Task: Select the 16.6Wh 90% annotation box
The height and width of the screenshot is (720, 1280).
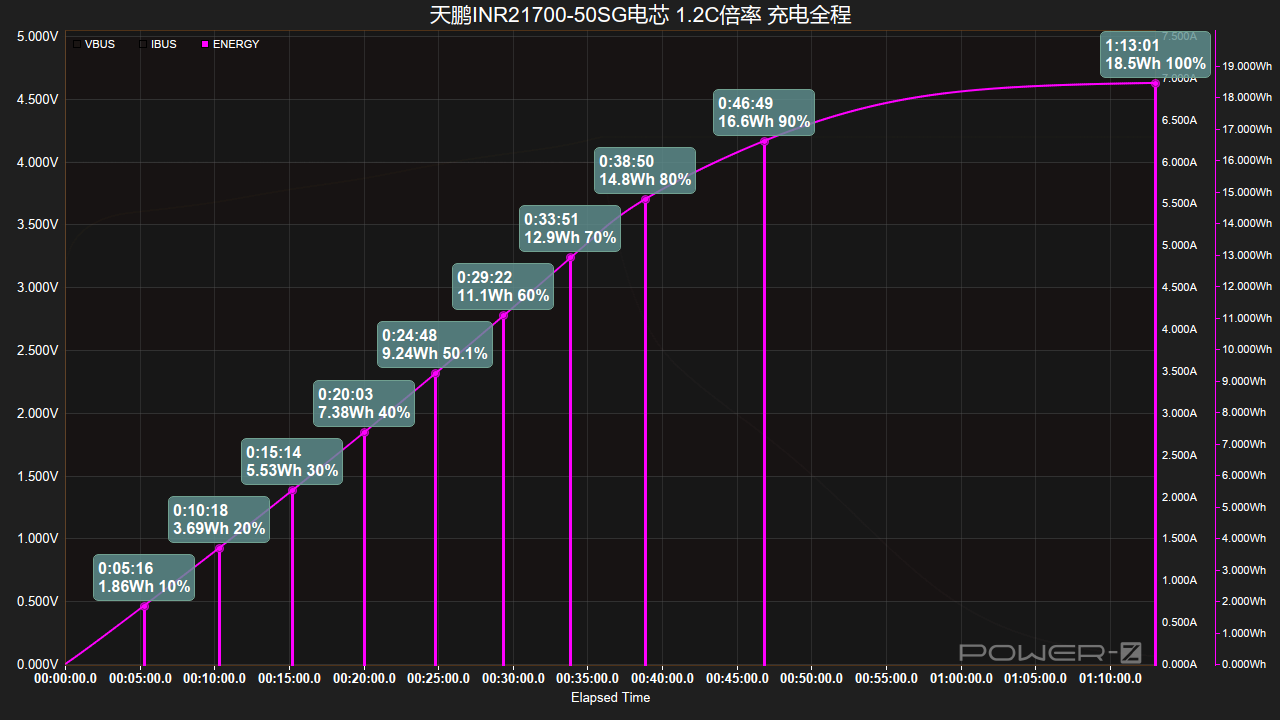Action: coord(764,113)
